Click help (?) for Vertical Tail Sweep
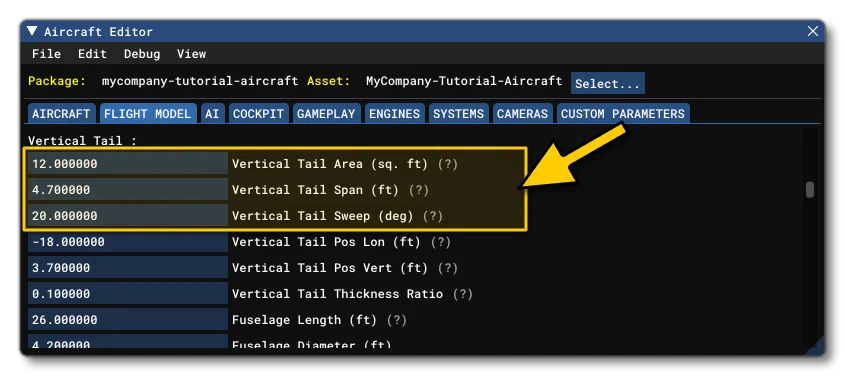This screenshot has height=376, width=845. click(x=433, y=215)
